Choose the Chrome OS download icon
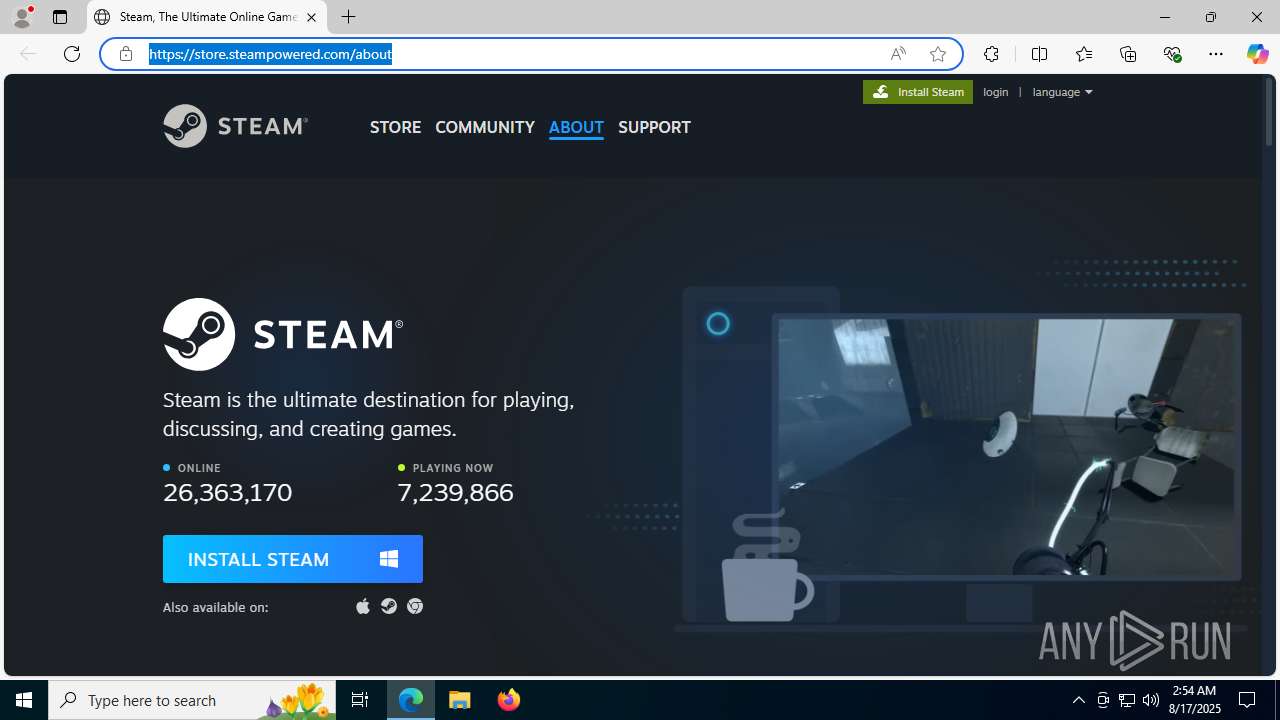The image size is (1280, 720). pyautogui.click(x=415, y=606)
